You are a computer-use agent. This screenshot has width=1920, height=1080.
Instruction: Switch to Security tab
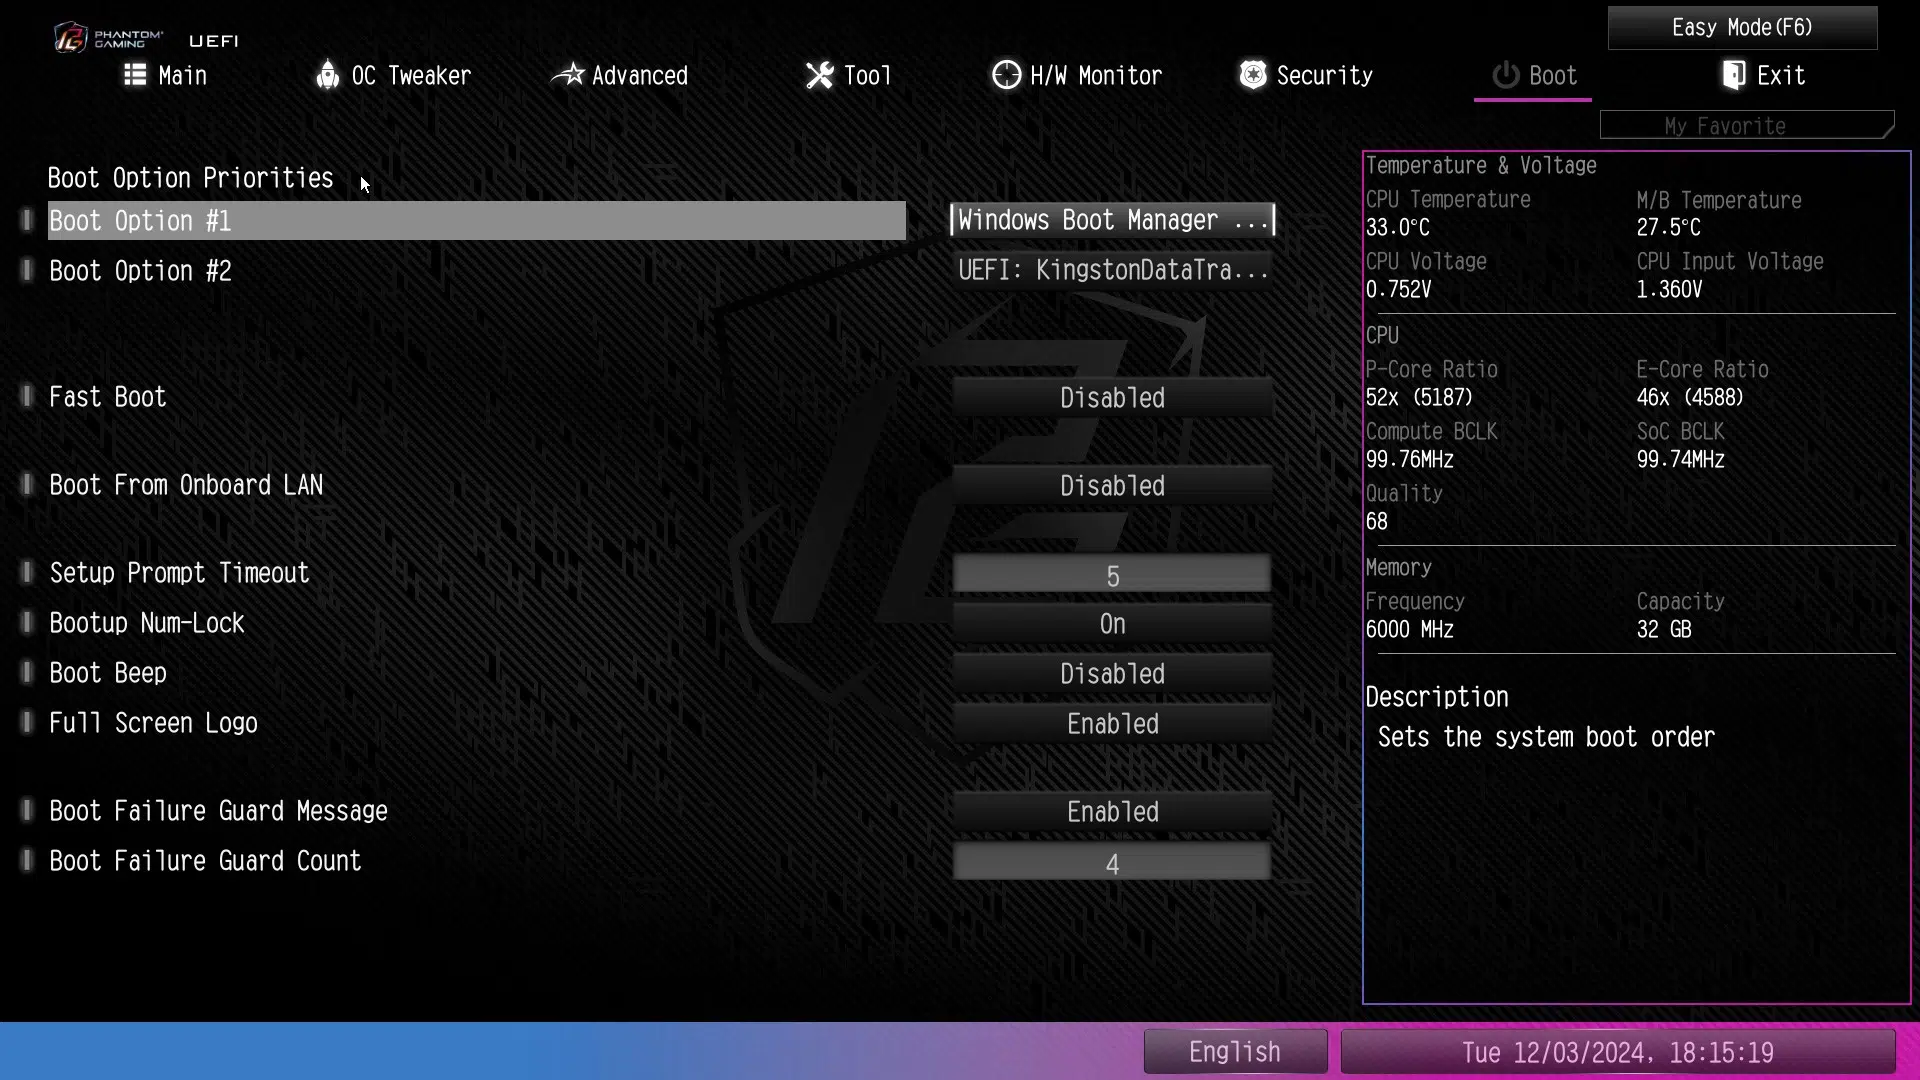[x=1306, y=75]
